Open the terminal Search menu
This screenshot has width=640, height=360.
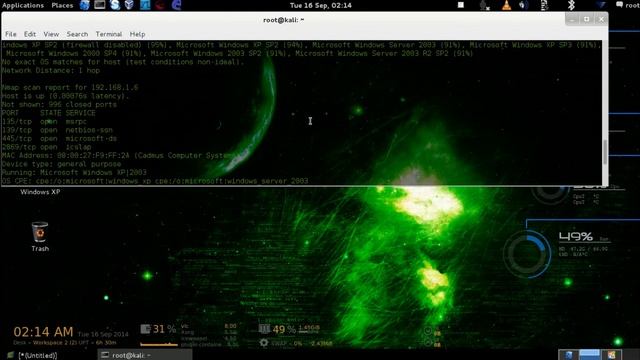(77, 34)
